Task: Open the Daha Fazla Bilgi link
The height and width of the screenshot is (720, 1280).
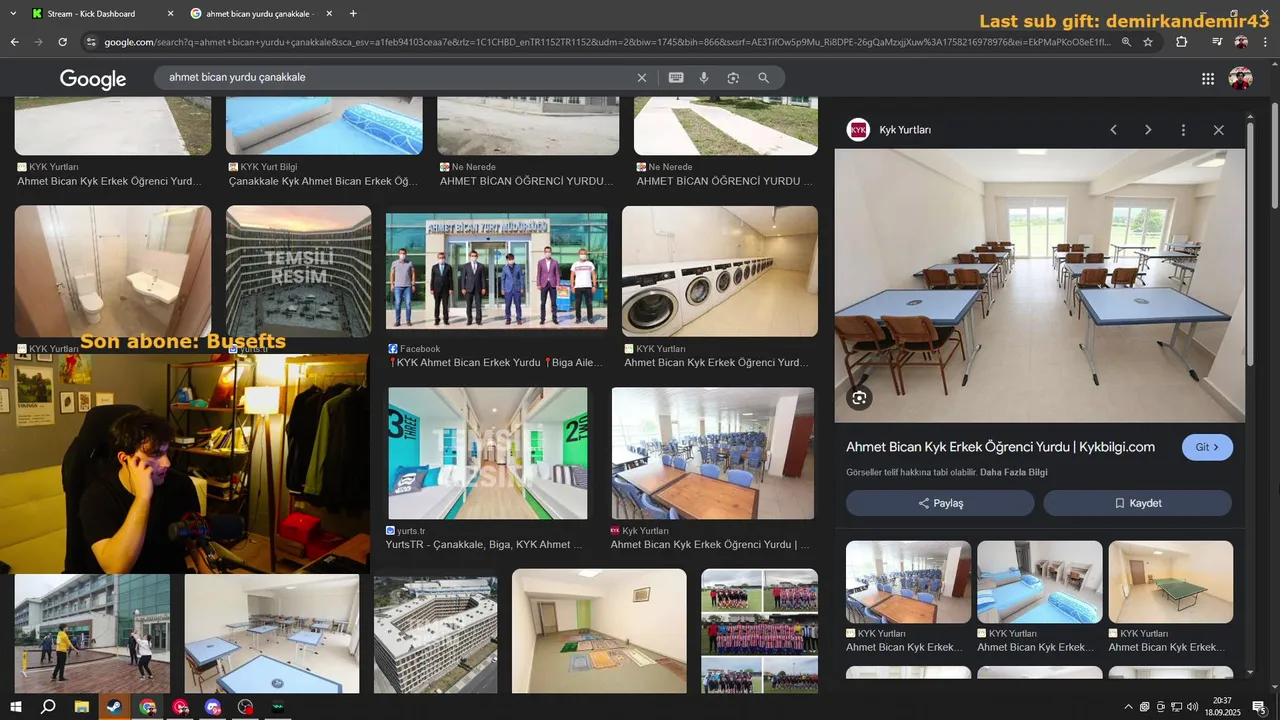Action: (1014, 472)
